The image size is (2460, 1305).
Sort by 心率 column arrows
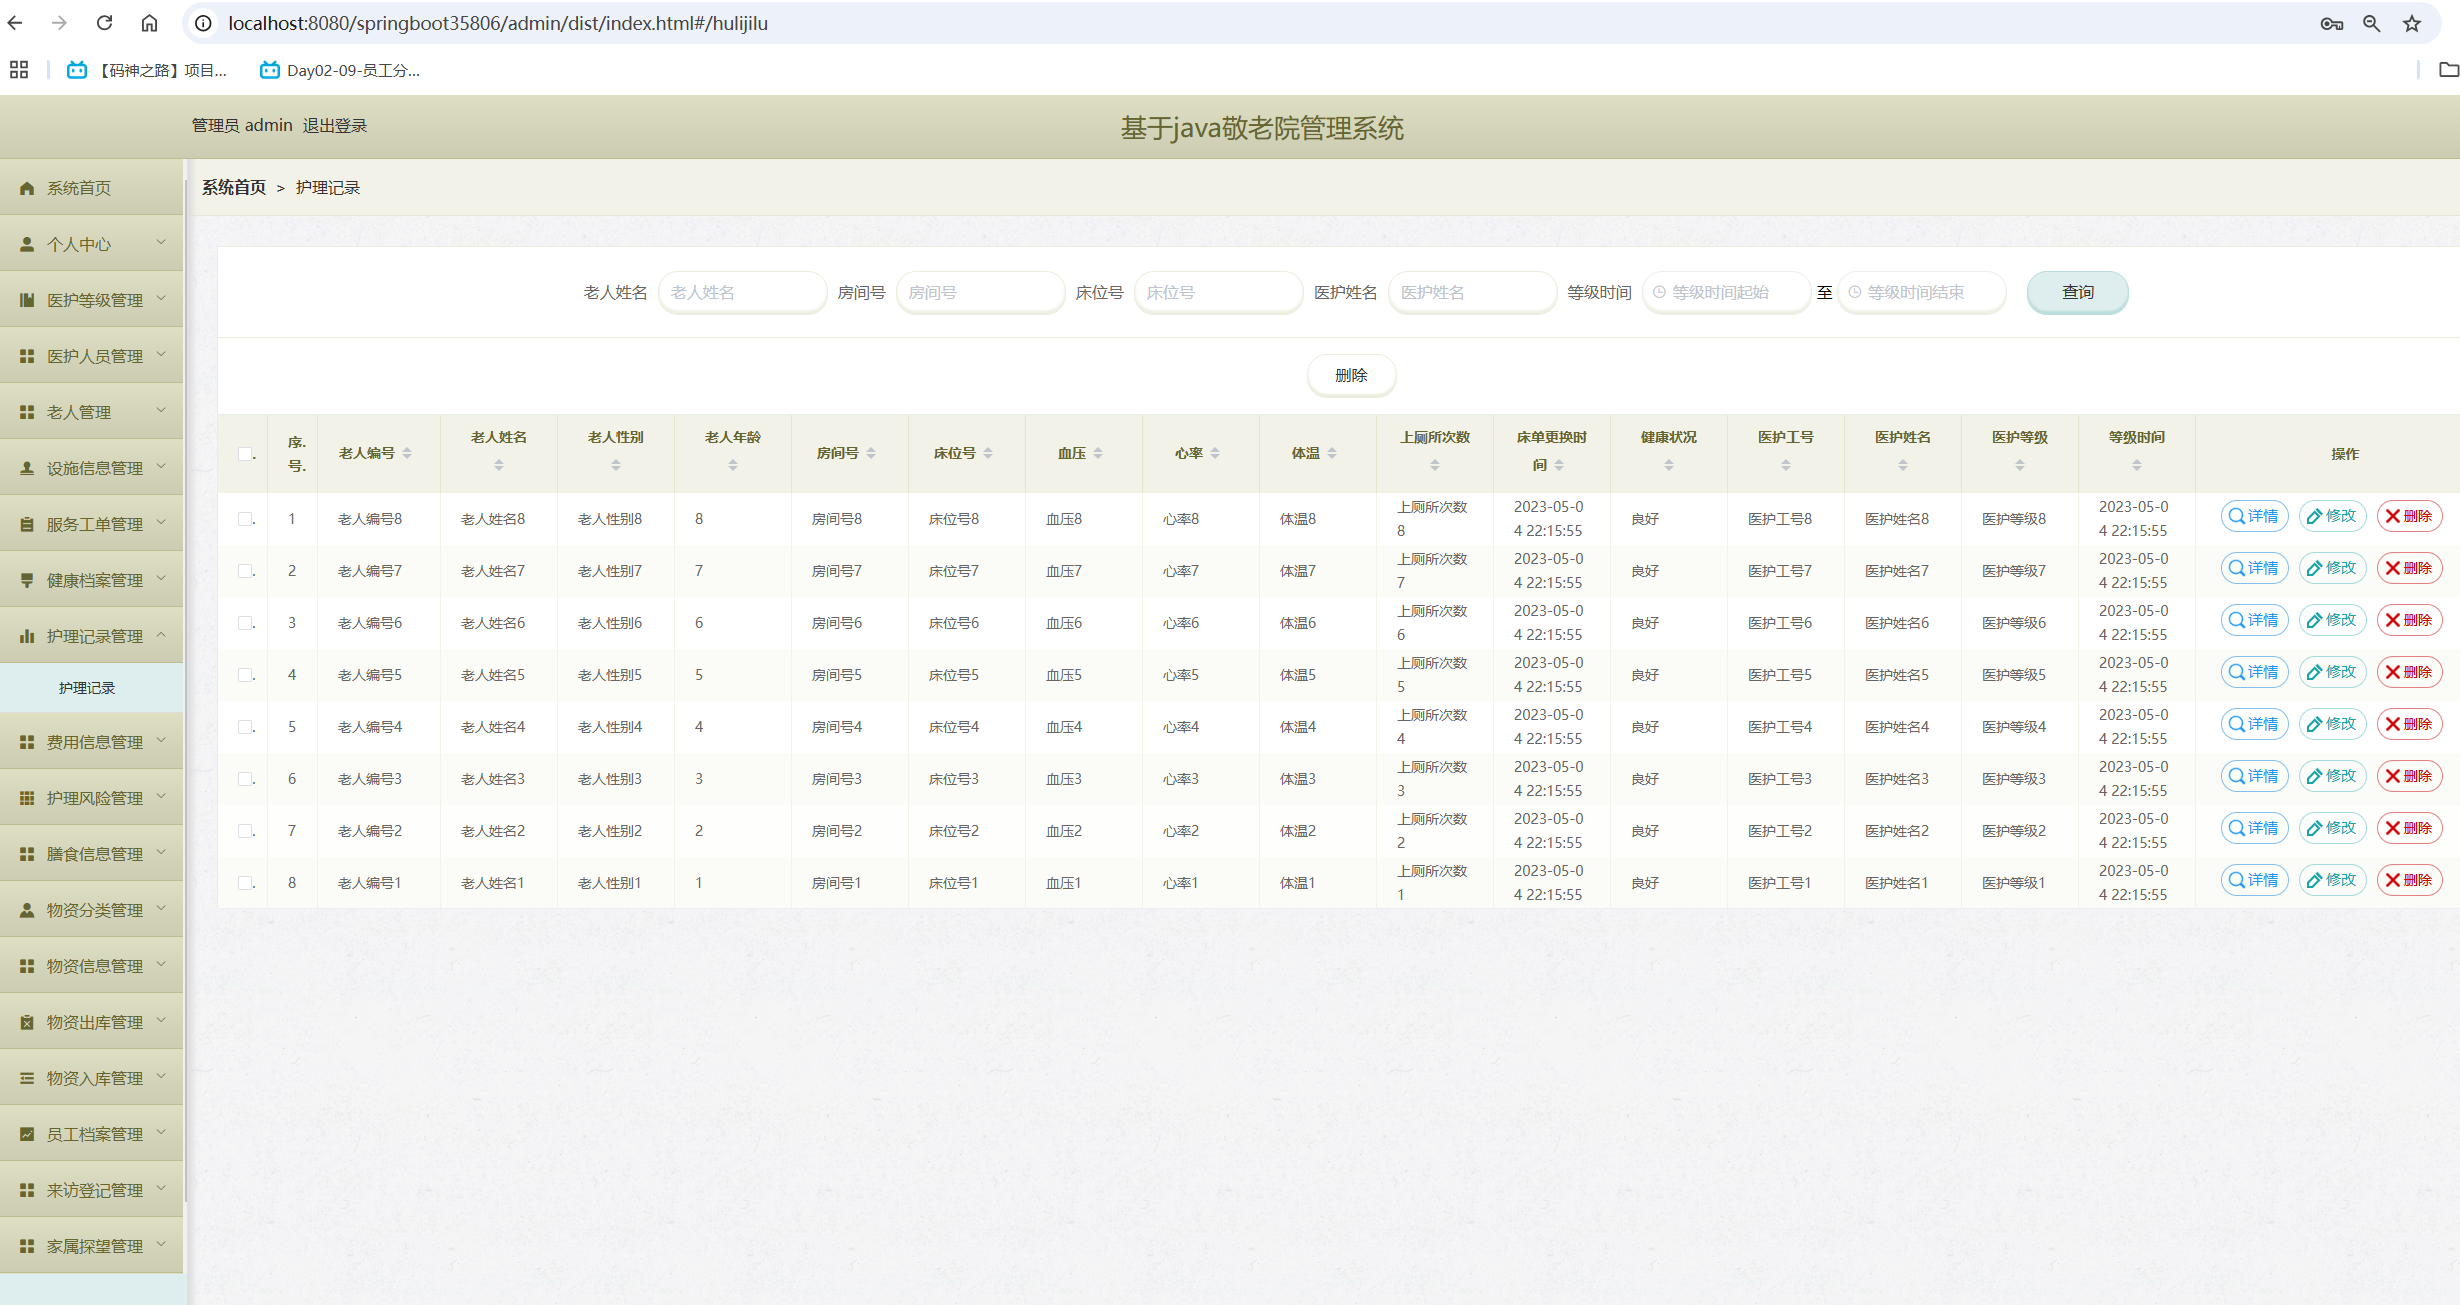pyautogui.click(x=1215, y=454)
